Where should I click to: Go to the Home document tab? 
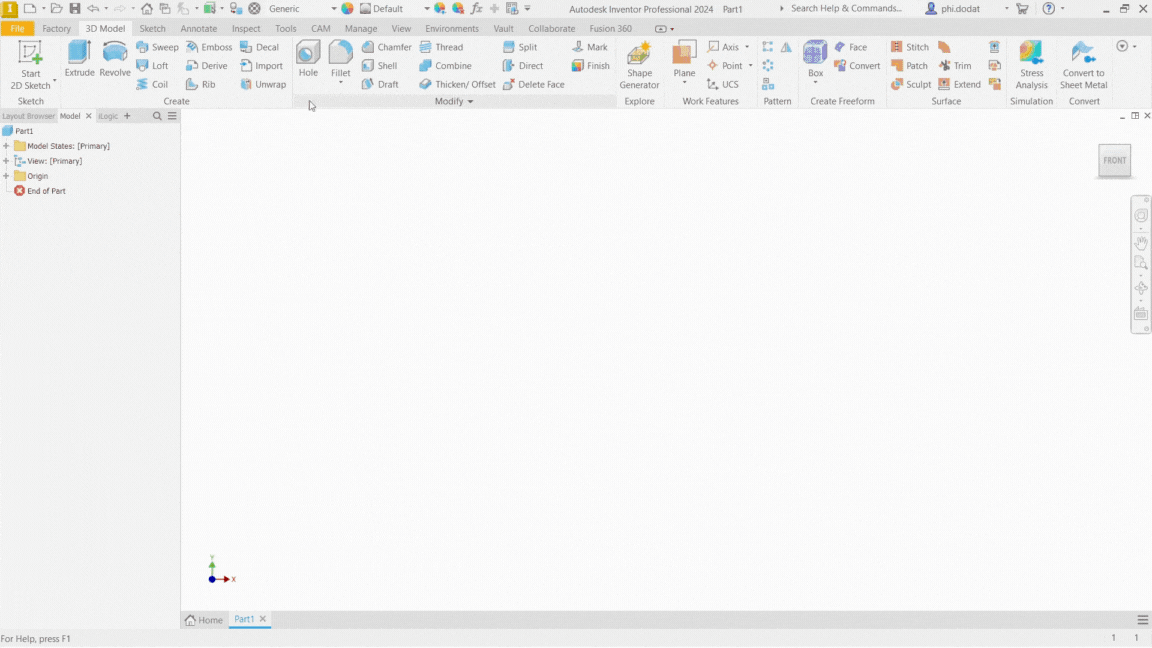pos(204,620)
